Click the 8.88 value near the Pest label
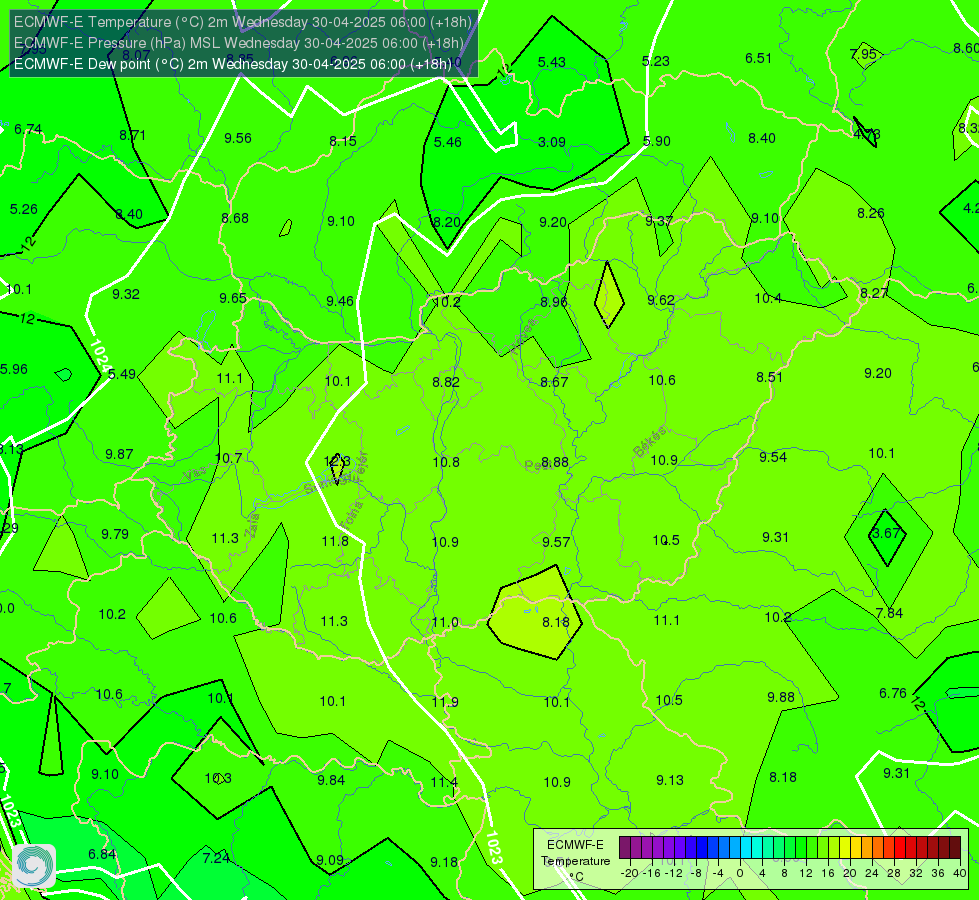This screenshot has height=900, width=979. (555, 462)
